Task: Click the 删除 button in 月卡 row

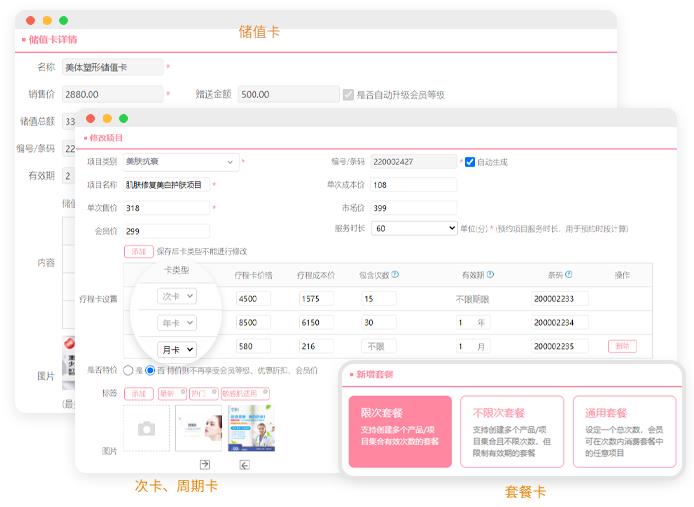Action: (x=621, y=346)
